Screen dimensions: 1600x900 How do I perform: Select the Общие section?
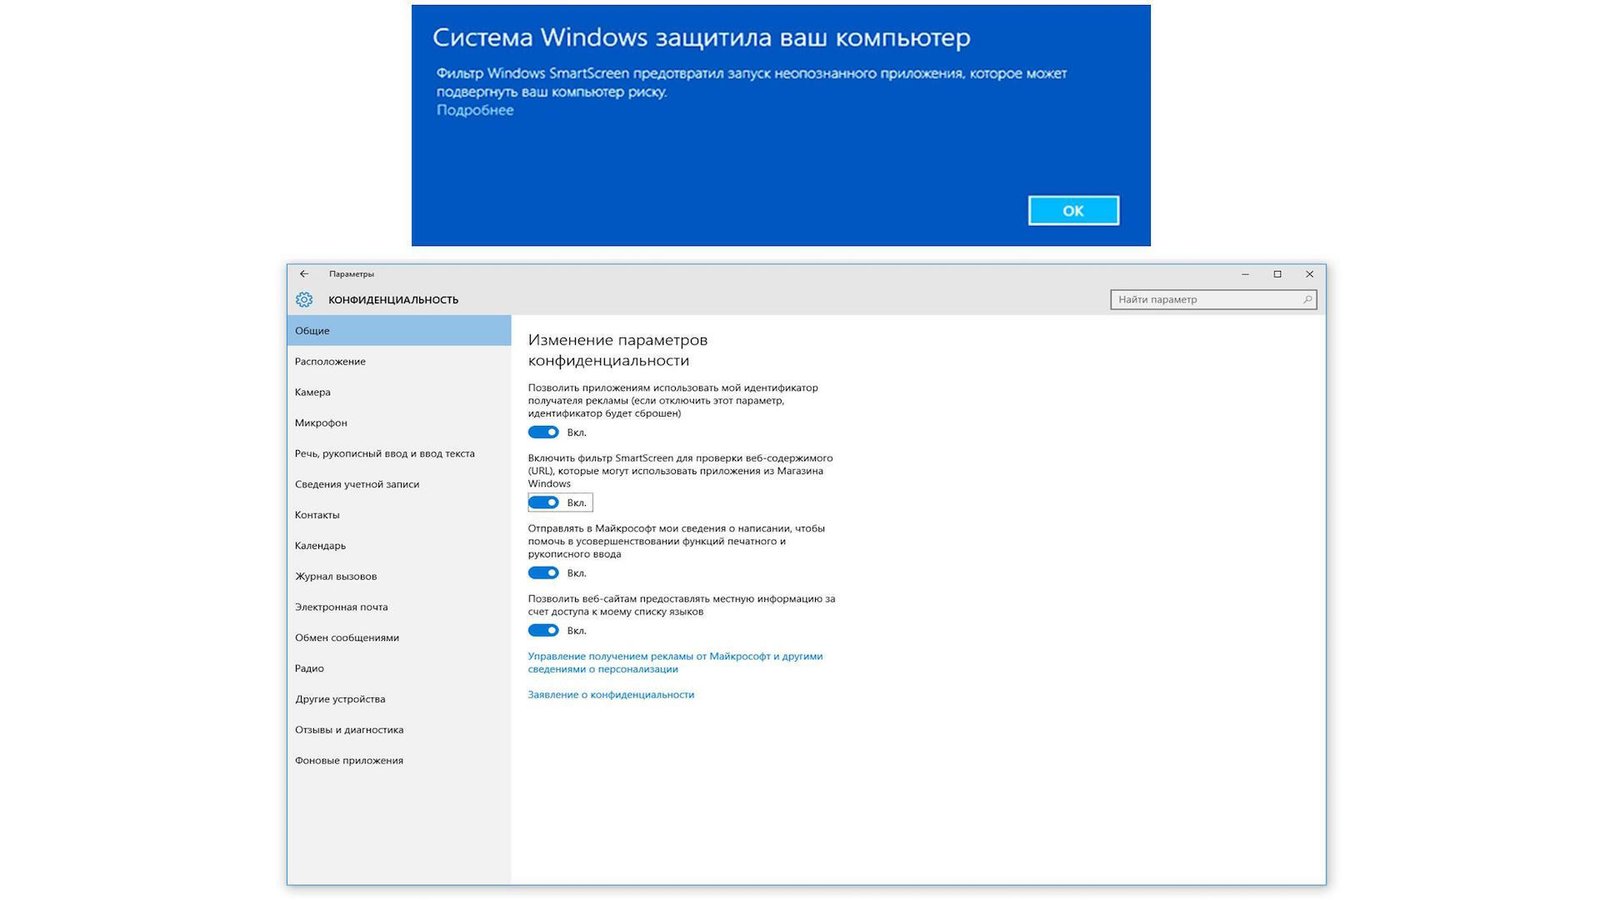(399, 331)
